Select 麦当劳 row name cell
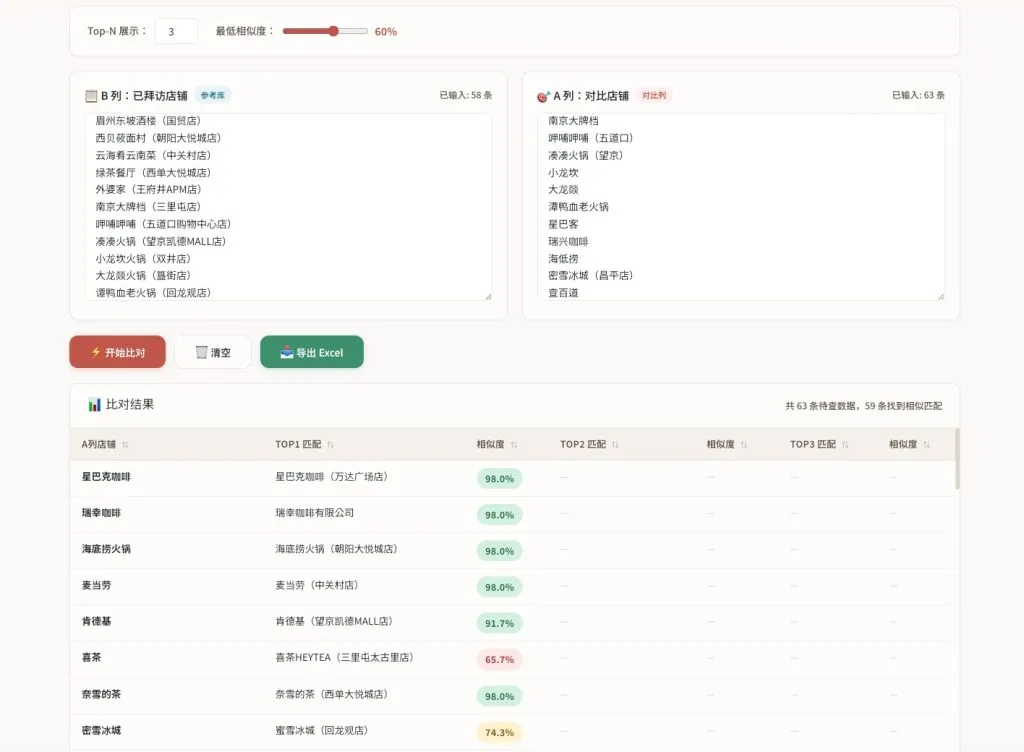The width and height of the screenshot is (1024, 752). (96, 586)
